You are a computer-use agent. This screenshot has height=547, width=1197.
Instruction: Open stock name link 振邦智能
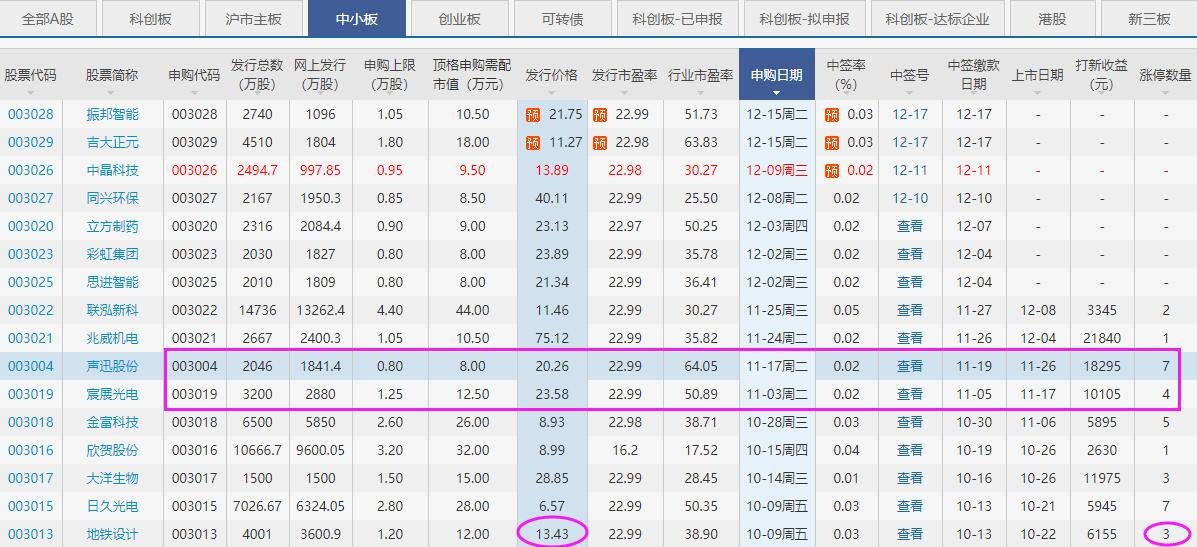coord(112,114)
